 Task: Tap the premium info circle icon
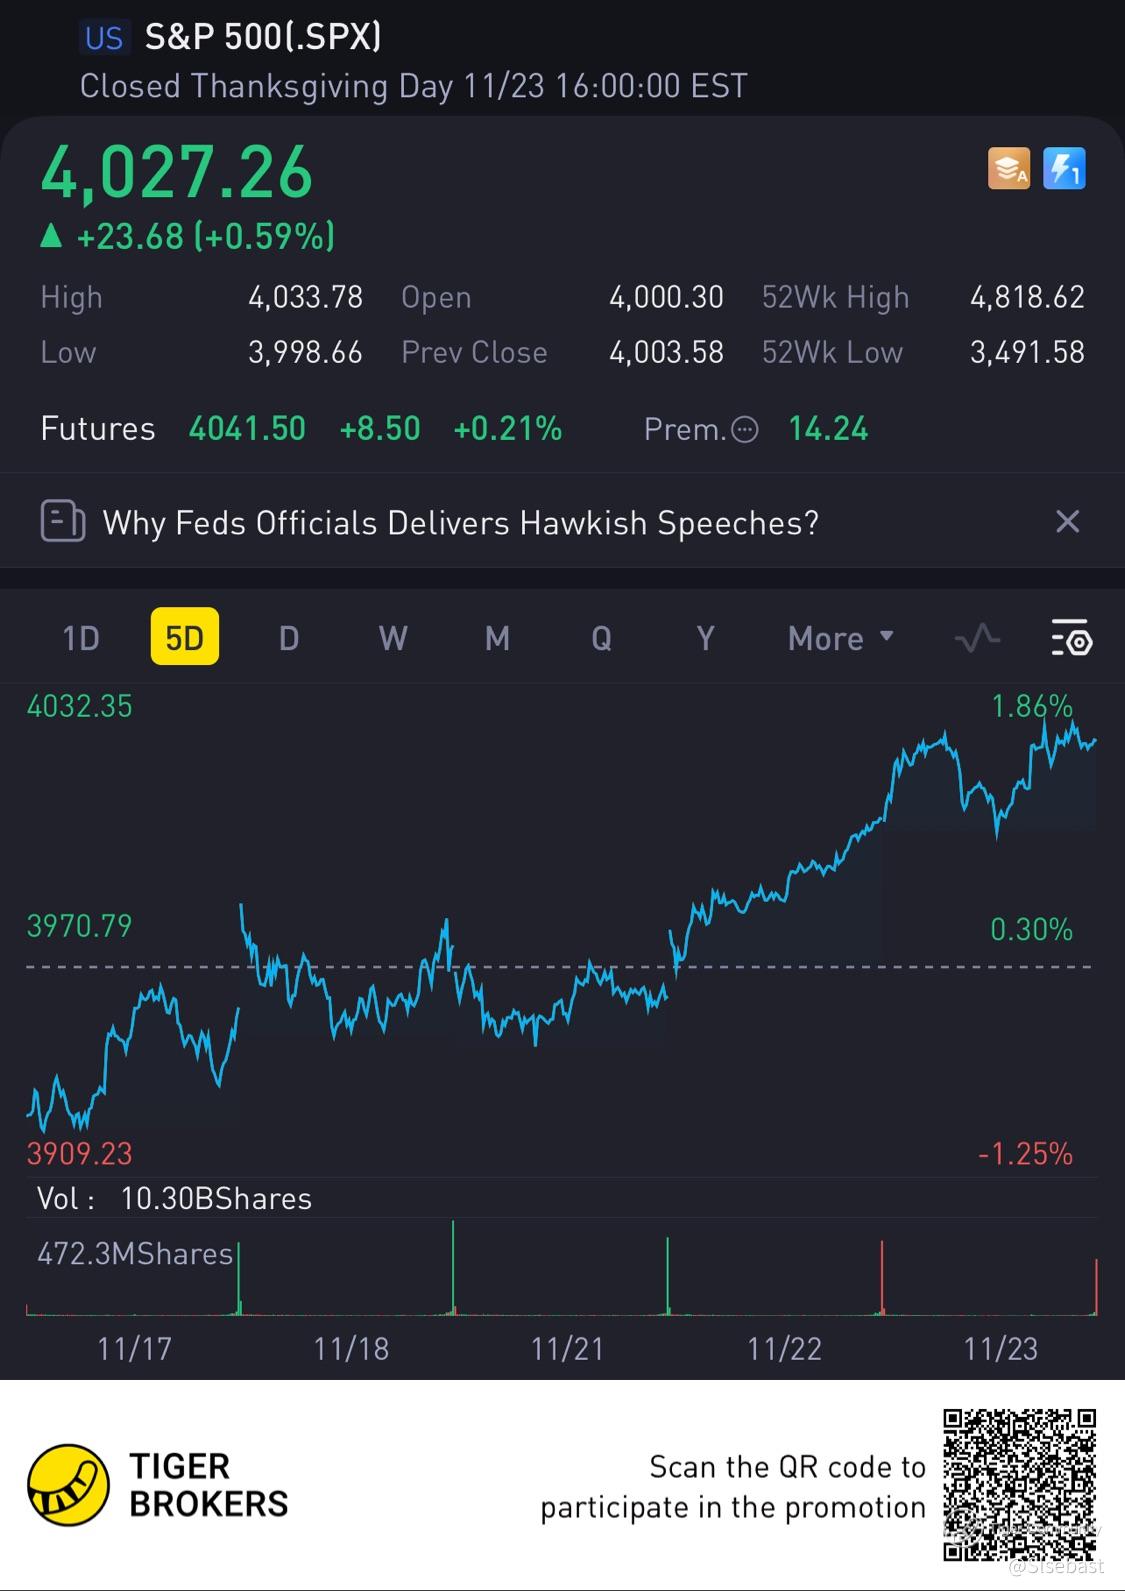(x=745, y=430)
